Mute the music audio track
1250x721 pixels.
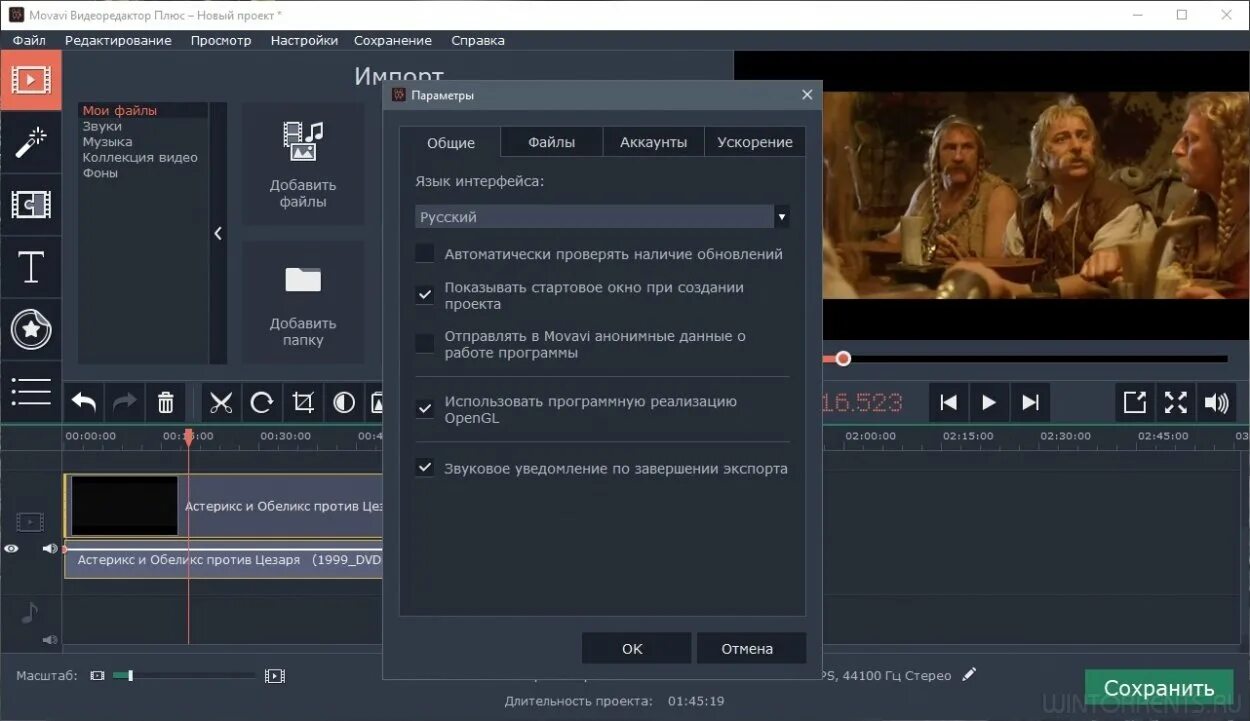(50, 639)
